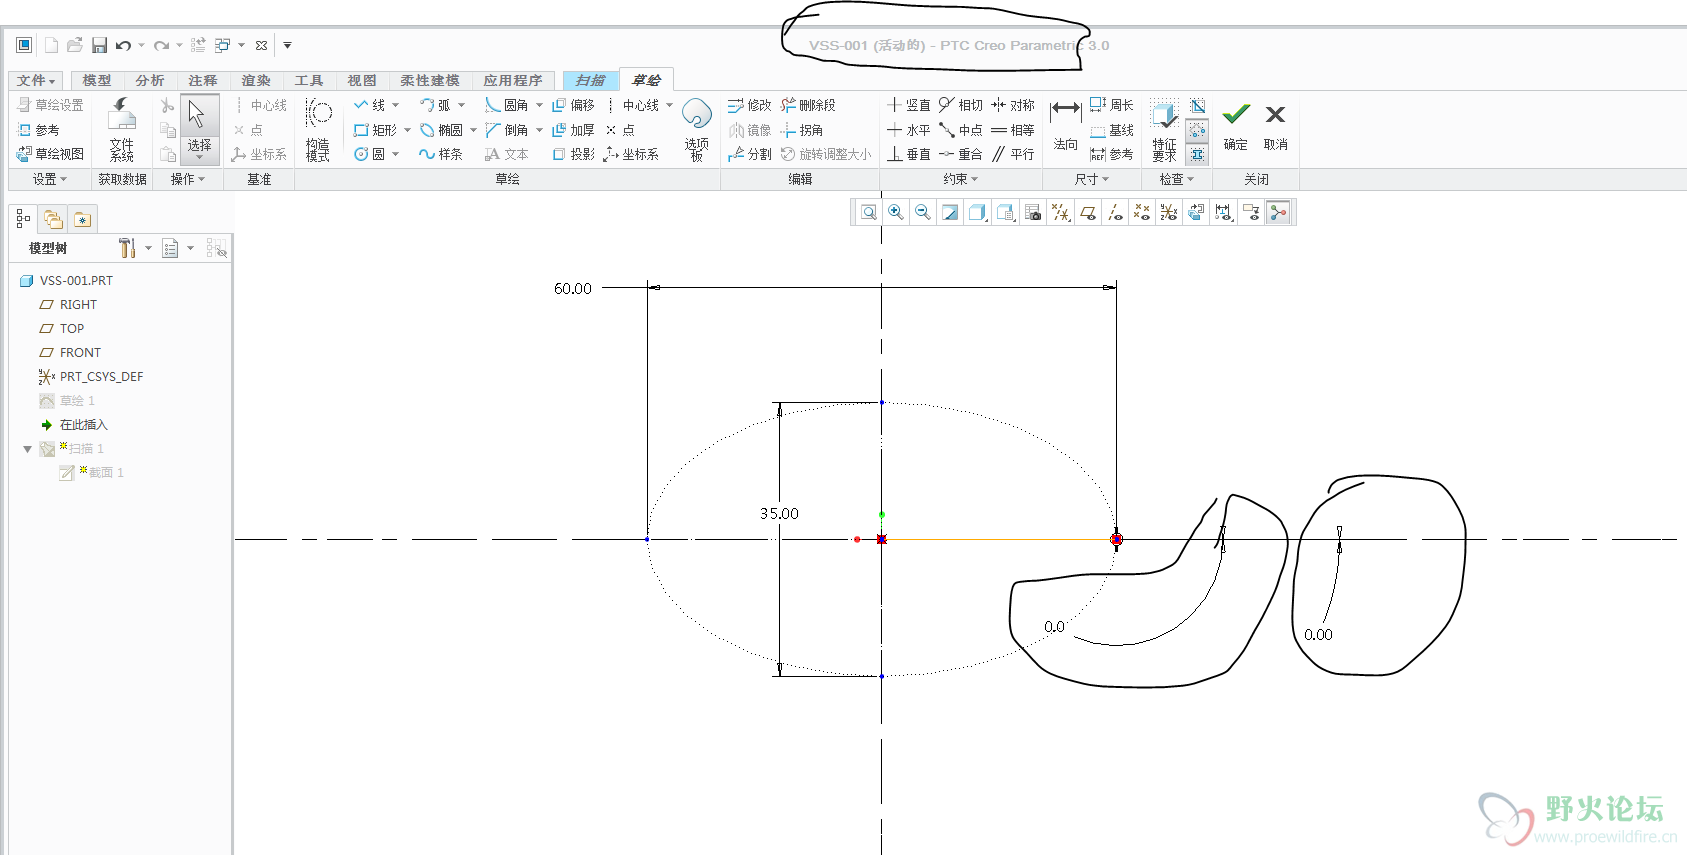Click the Project (投影) tool
Viewport: 1687px width, 855px height.
tap(574, 154)
